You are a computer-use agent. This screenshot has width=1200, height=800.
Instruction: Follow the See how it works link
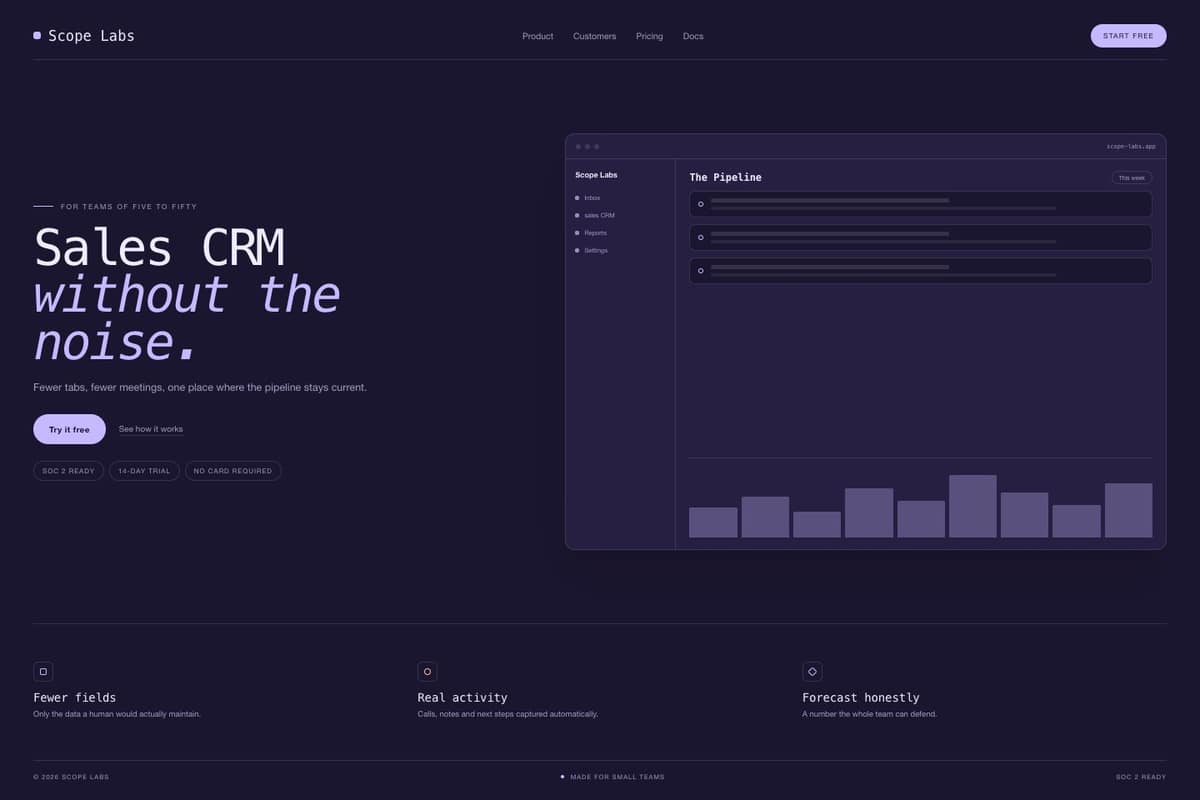click(151, 429)
